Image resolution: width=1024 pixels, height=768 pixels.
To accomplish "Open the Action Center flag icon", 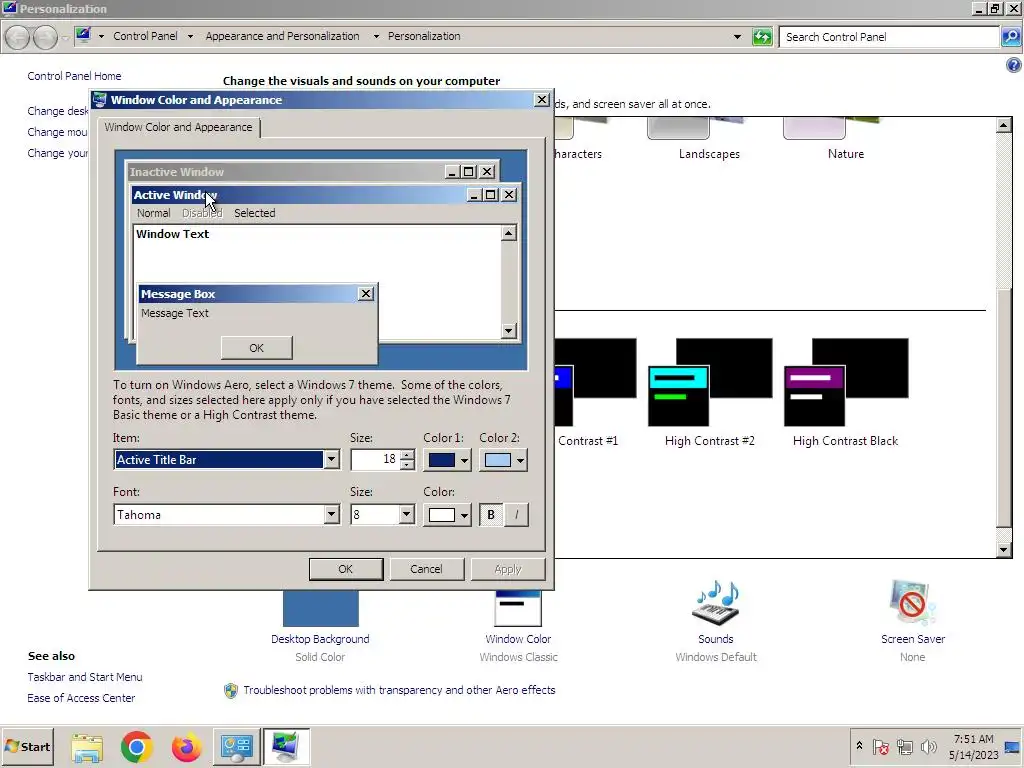I will (880, 746).
